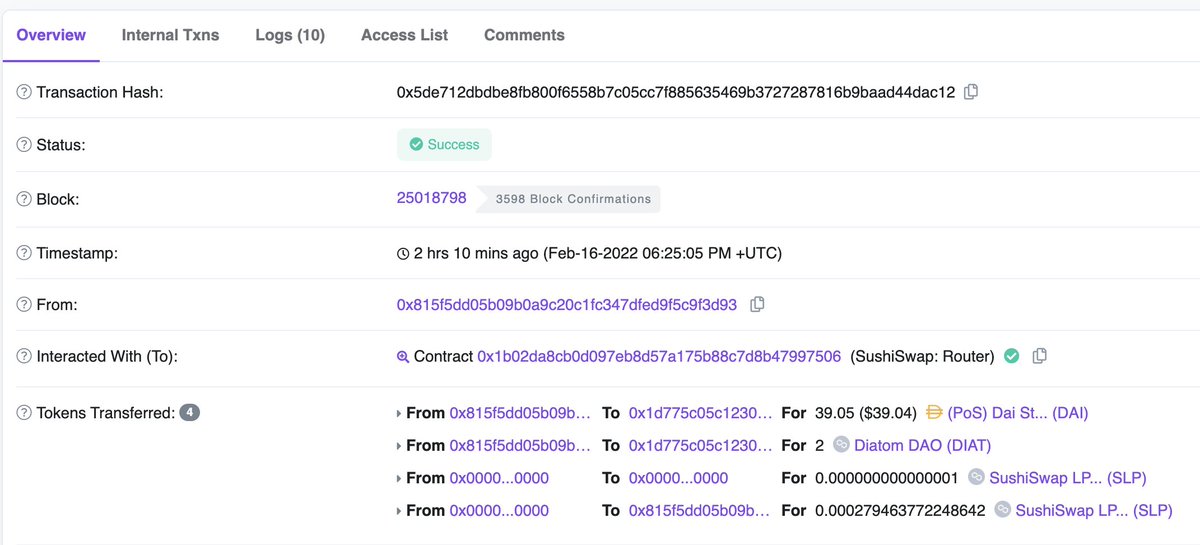Viewport: 1200px width, 545px height.
Task: Click the help icon beside From
Action: 24,304
